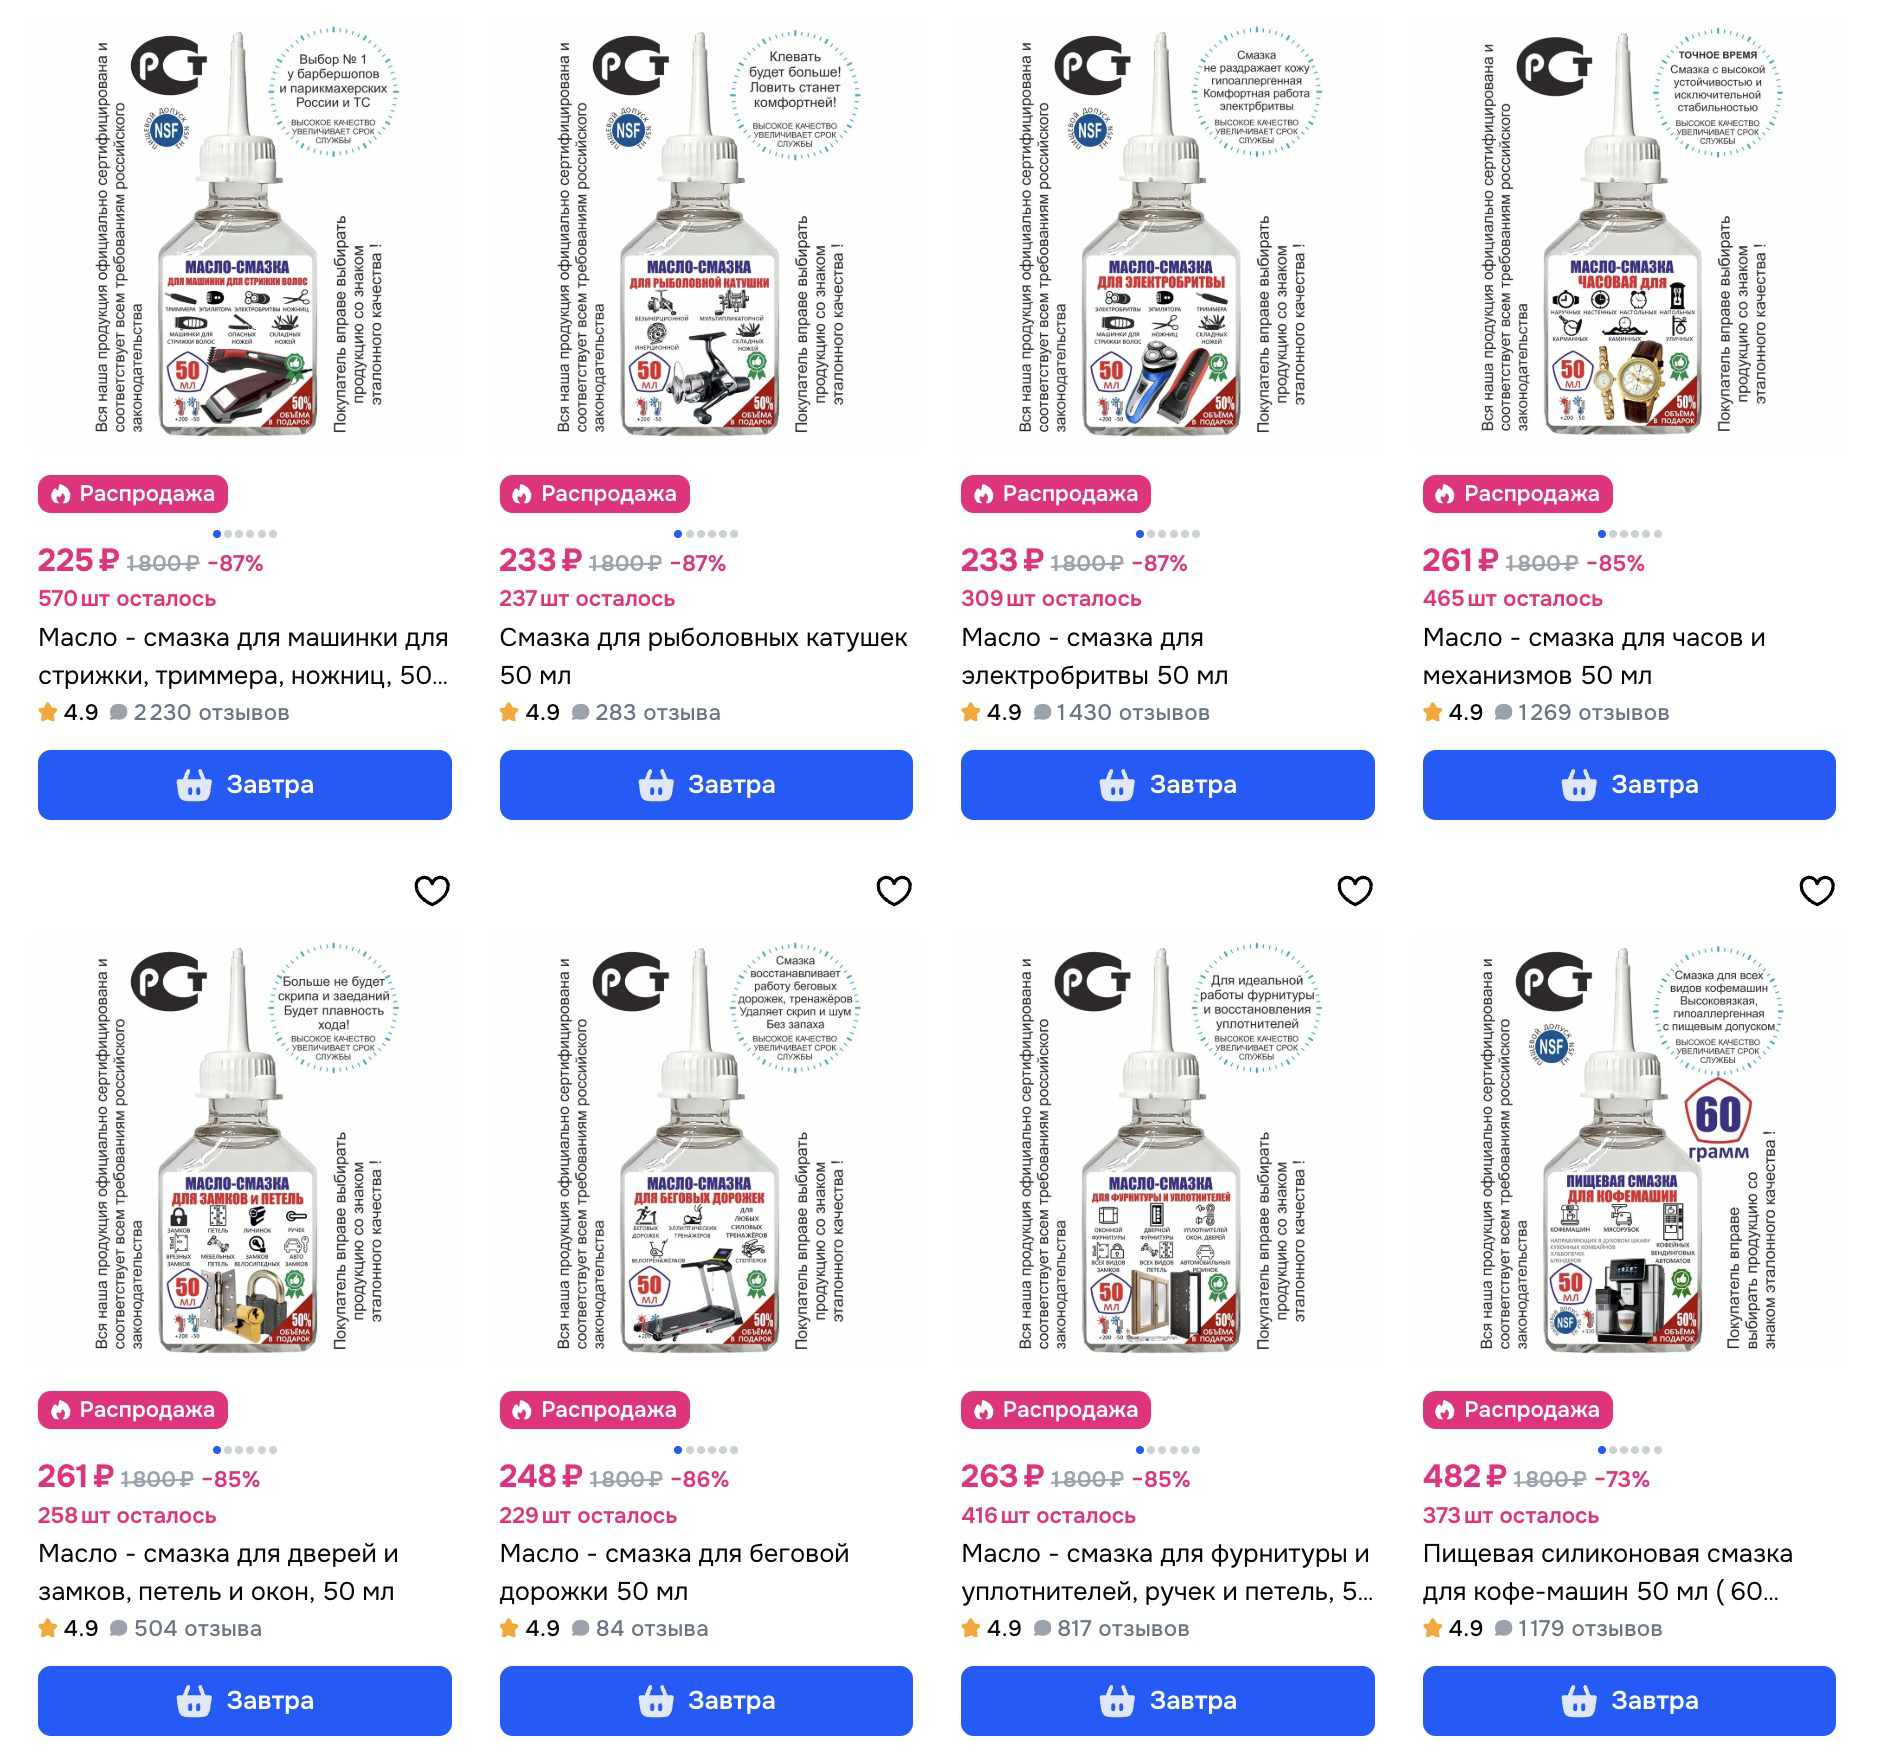
Task: Click Завтра button under fishing reel lubricant
Action: point(706,785)
